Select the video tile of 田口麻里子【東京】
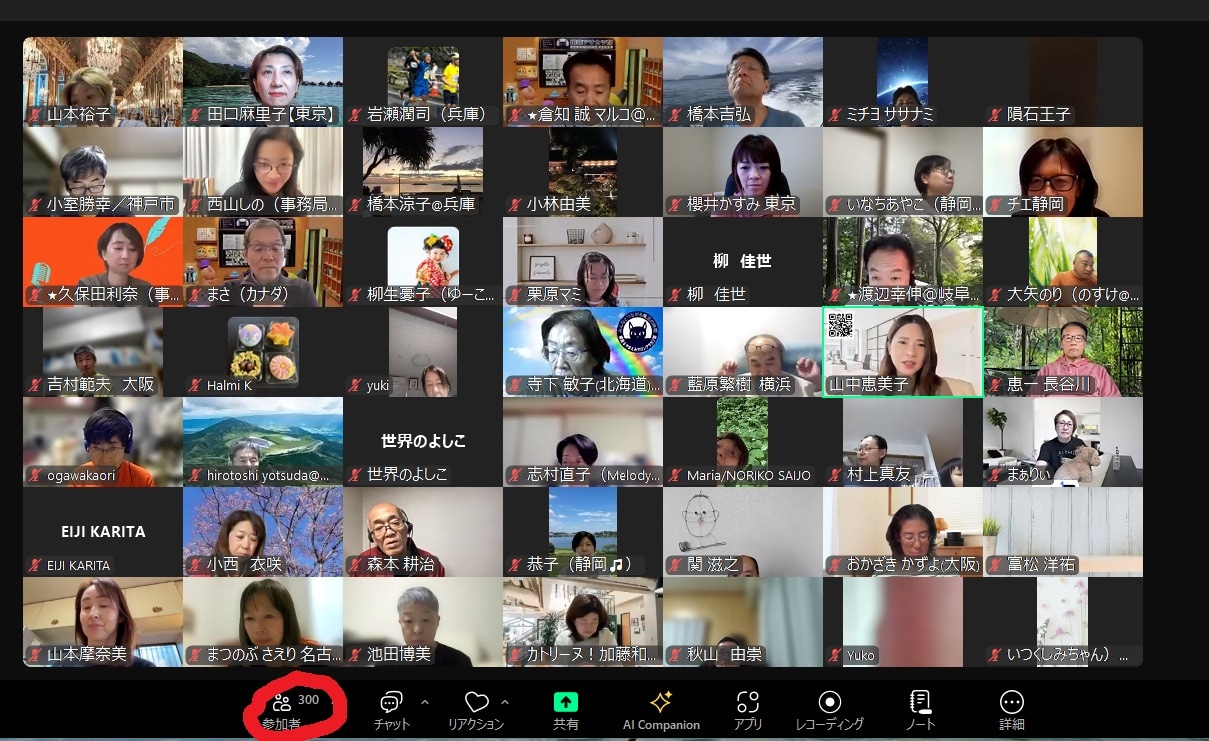Image resolution: width=1209 pixels, height=741 pixels. tap(263, 80)
